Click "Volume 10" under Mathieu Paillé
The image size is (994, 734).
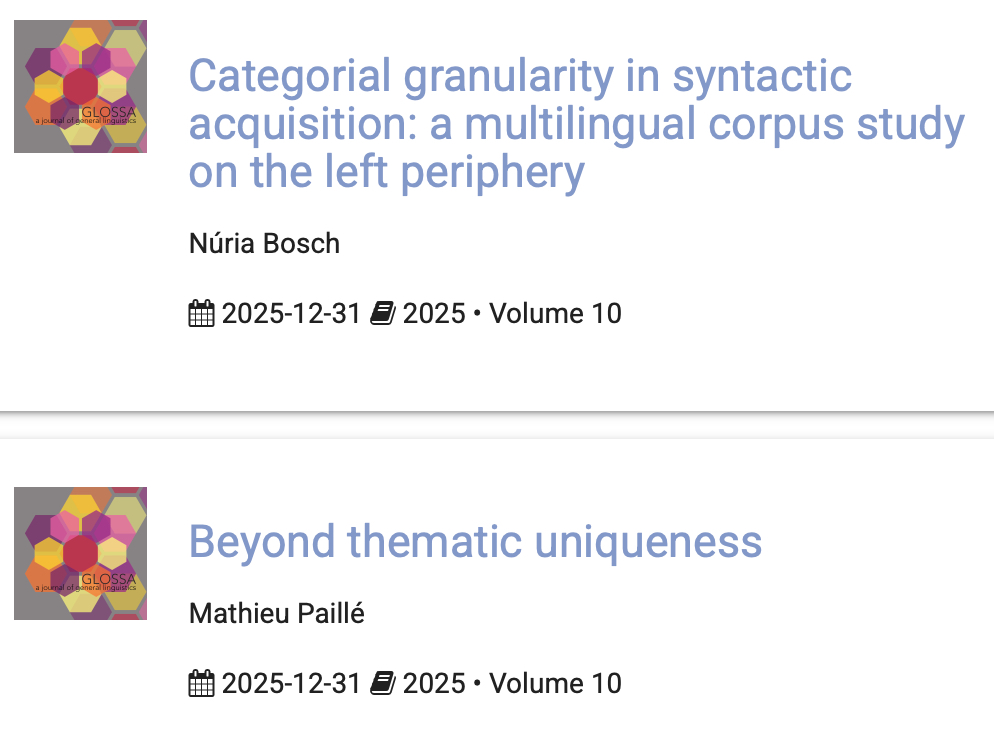(555, 684)
